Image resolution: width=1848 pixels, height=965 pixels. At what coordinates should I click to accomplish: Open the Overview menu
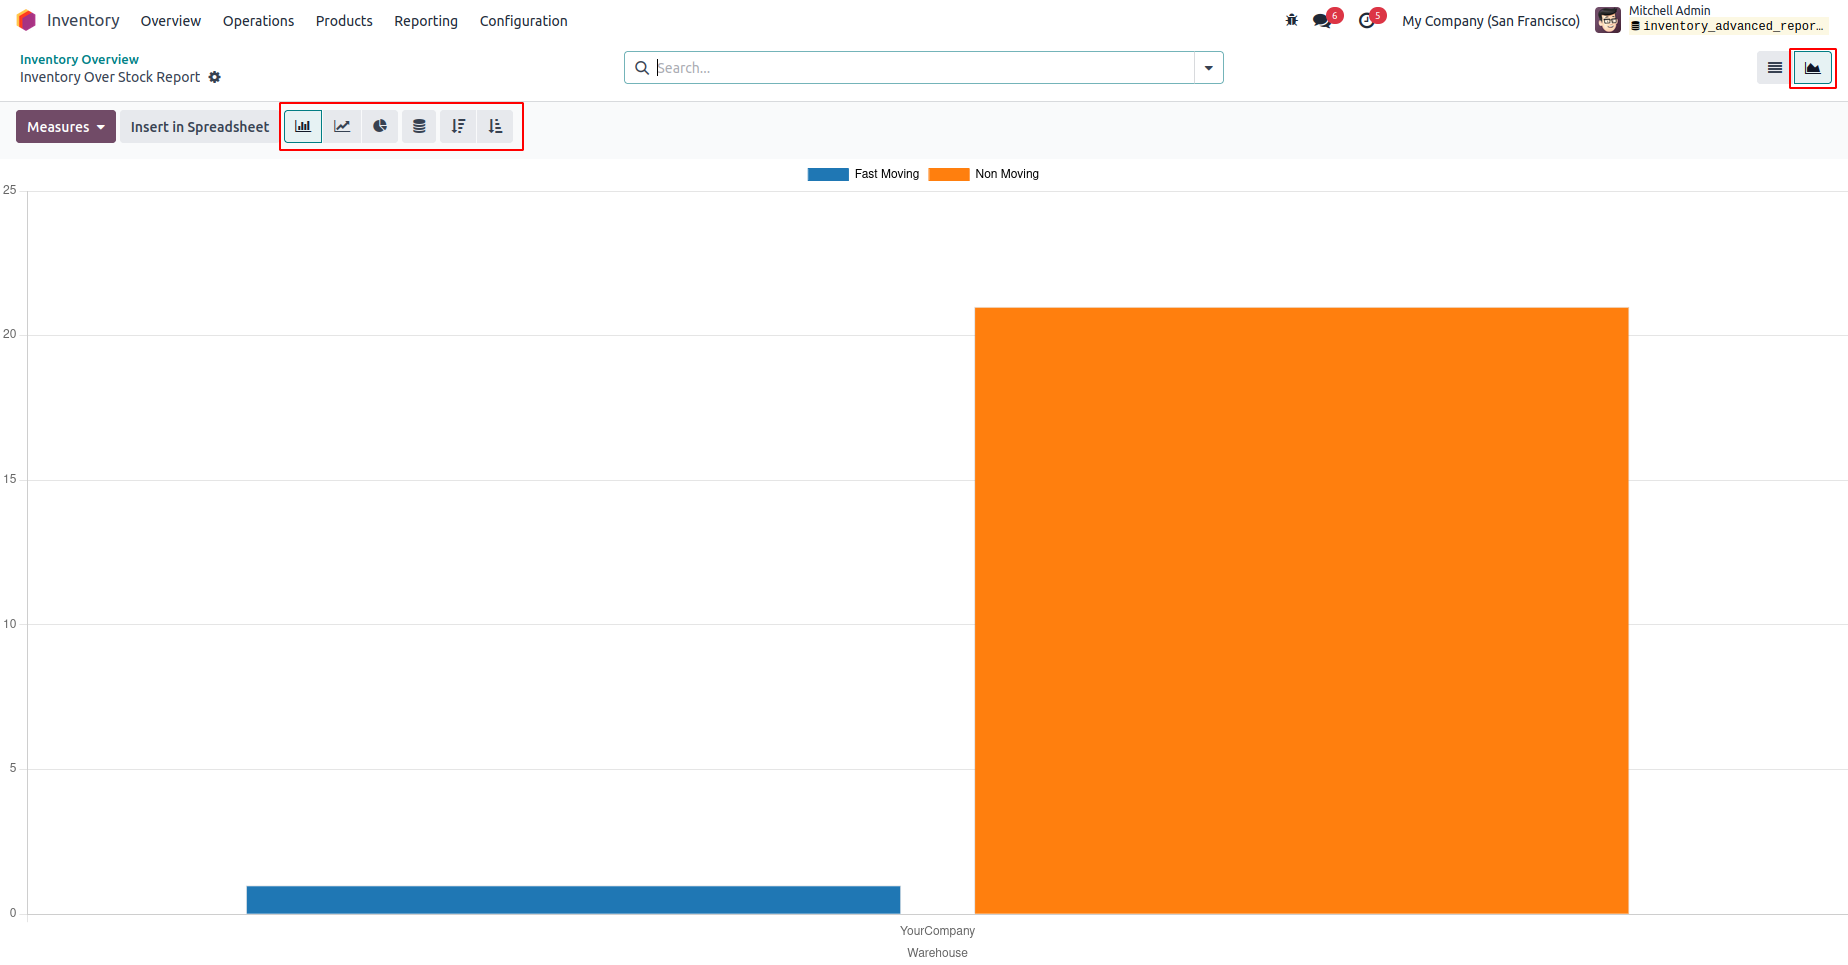coord(171,21)
